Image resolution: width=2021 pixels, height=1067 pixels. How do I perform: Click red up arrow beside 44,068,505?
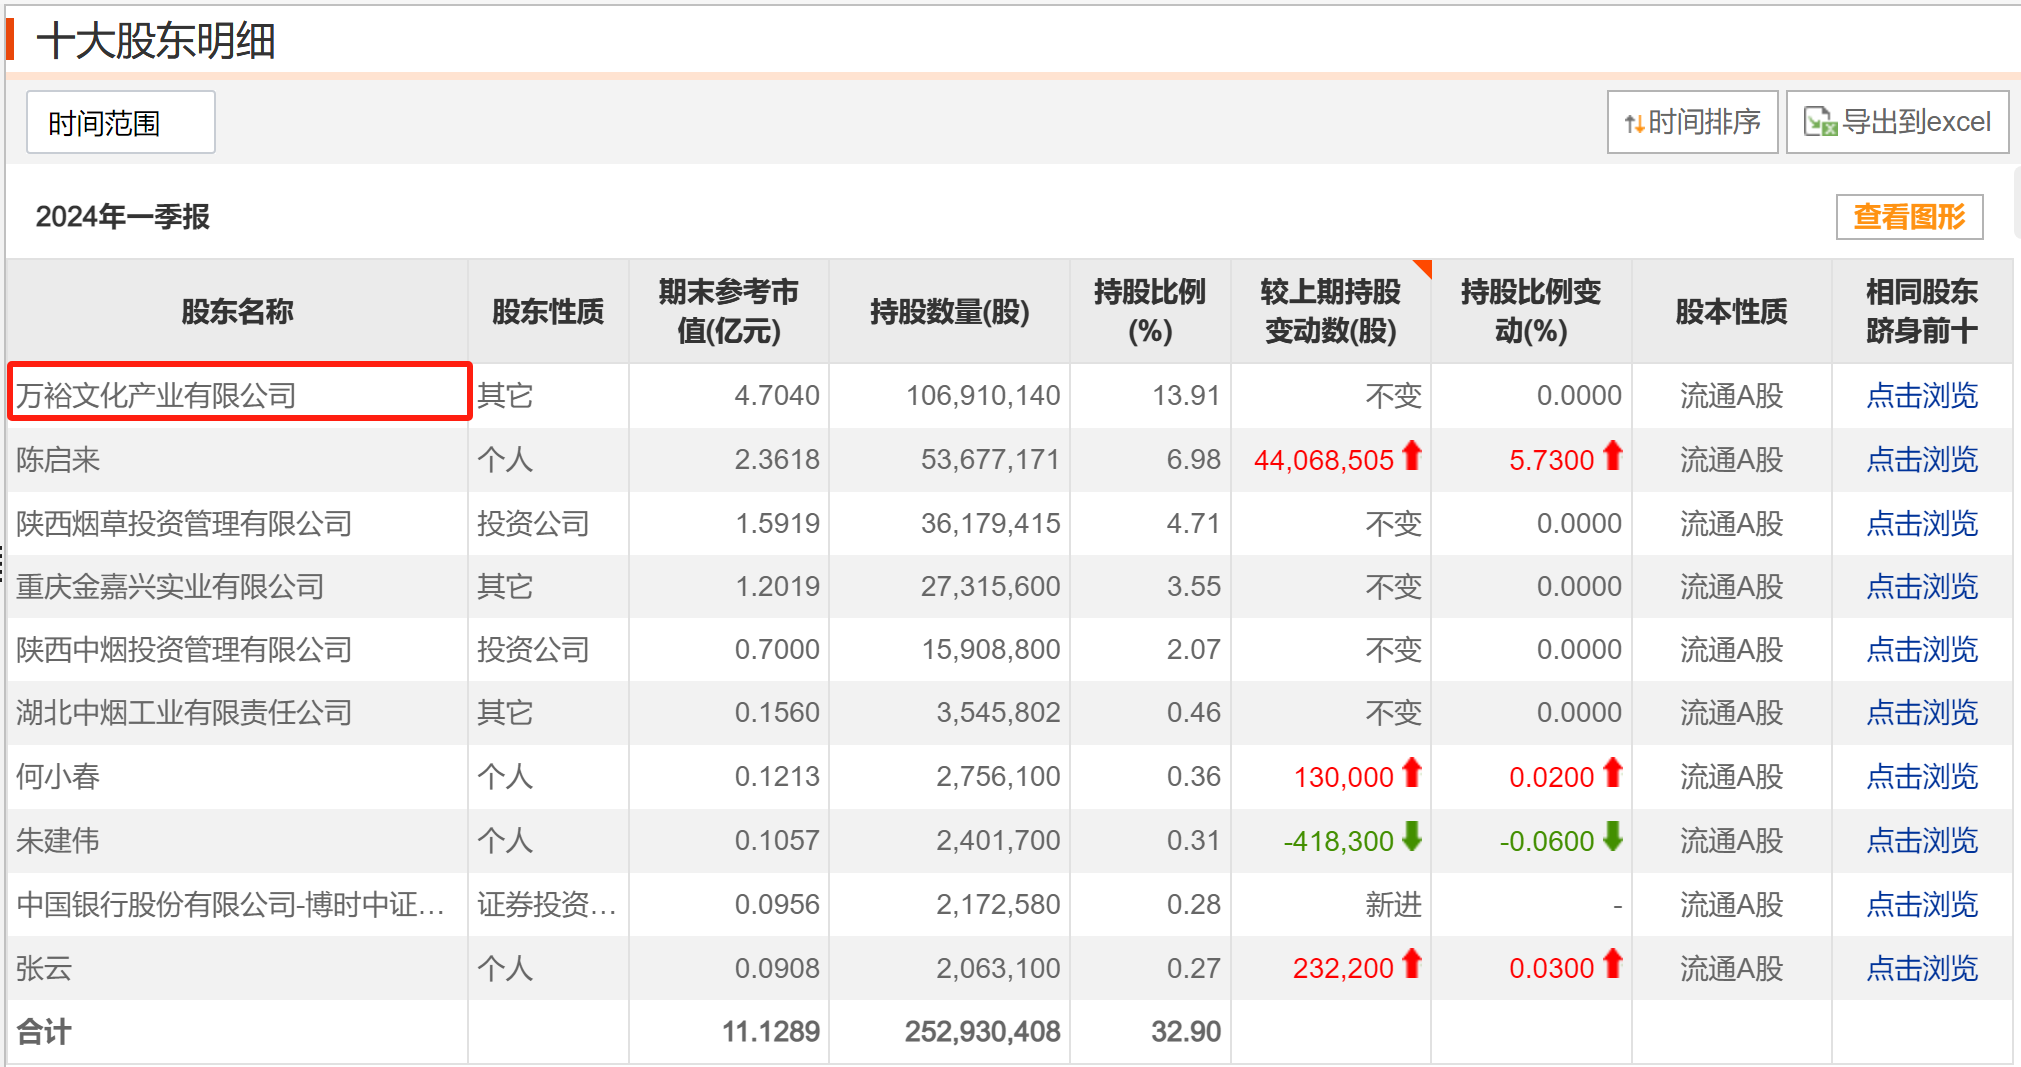(1411, 456)
